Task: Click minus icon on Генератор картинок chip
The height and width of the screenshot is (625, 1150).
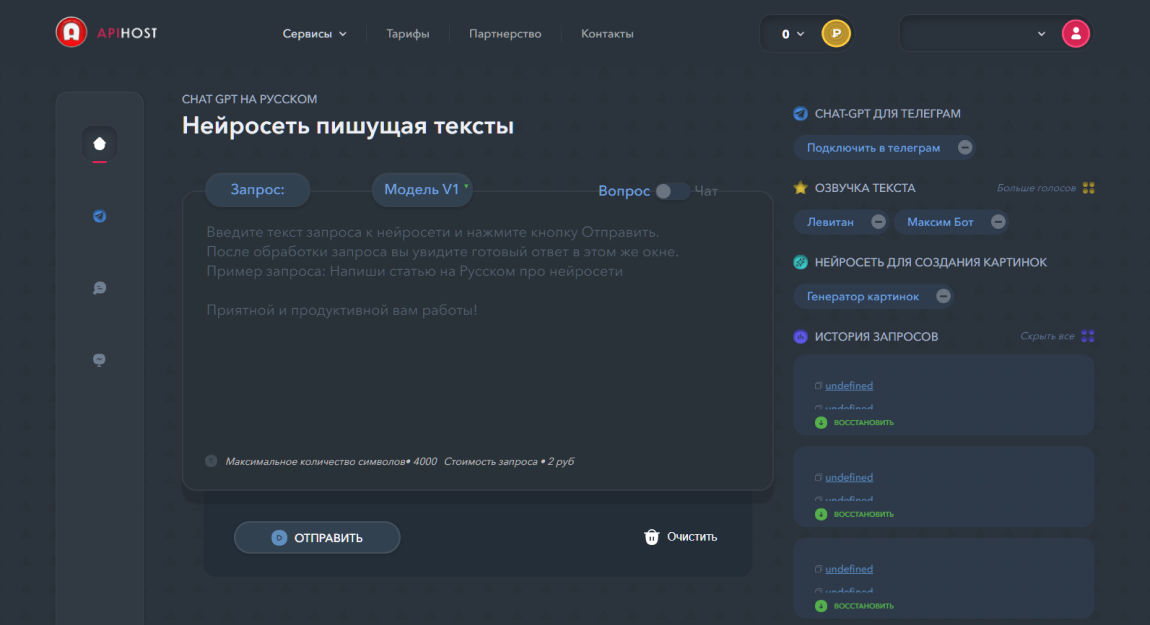Action: coord(943,296)
